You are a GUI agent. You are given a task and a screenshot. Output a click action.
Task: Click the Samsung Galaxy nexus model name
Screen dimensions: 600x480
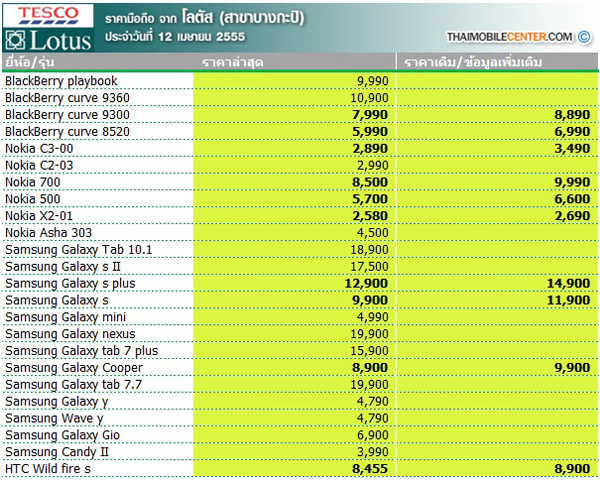pos(70,334)
